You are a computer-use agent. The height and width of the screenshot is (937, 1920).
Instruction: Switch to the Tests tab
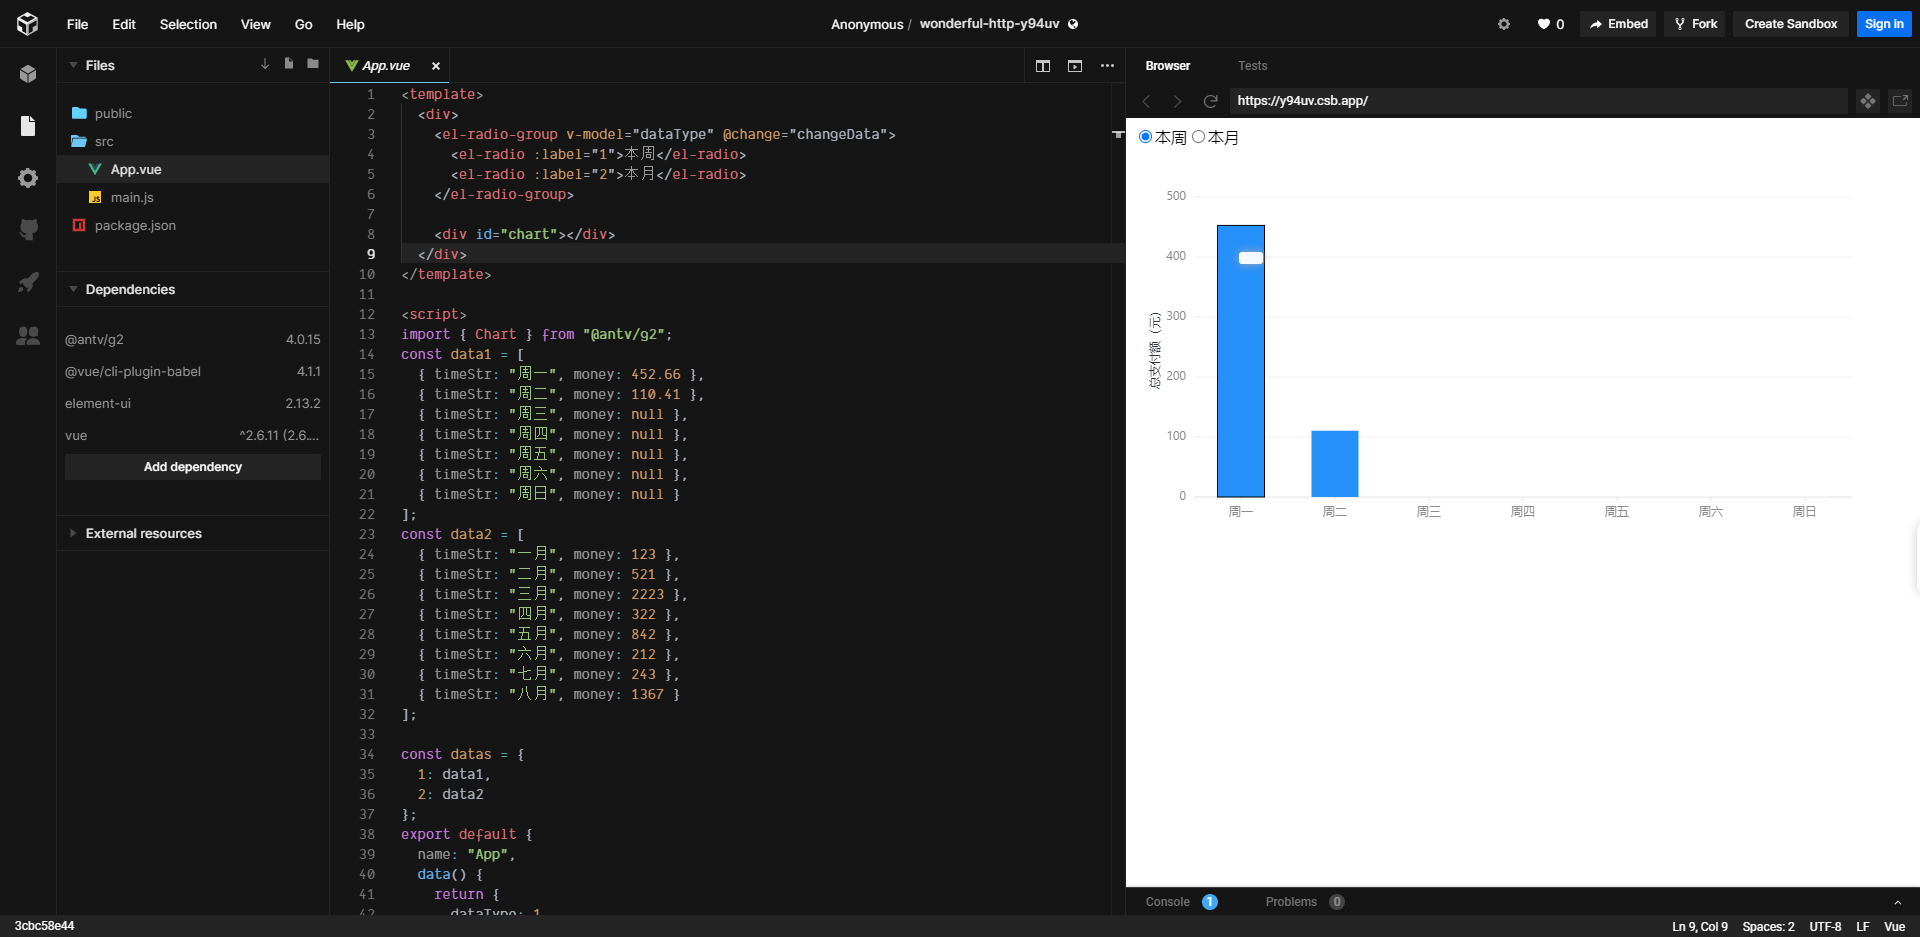(1252, 66)
